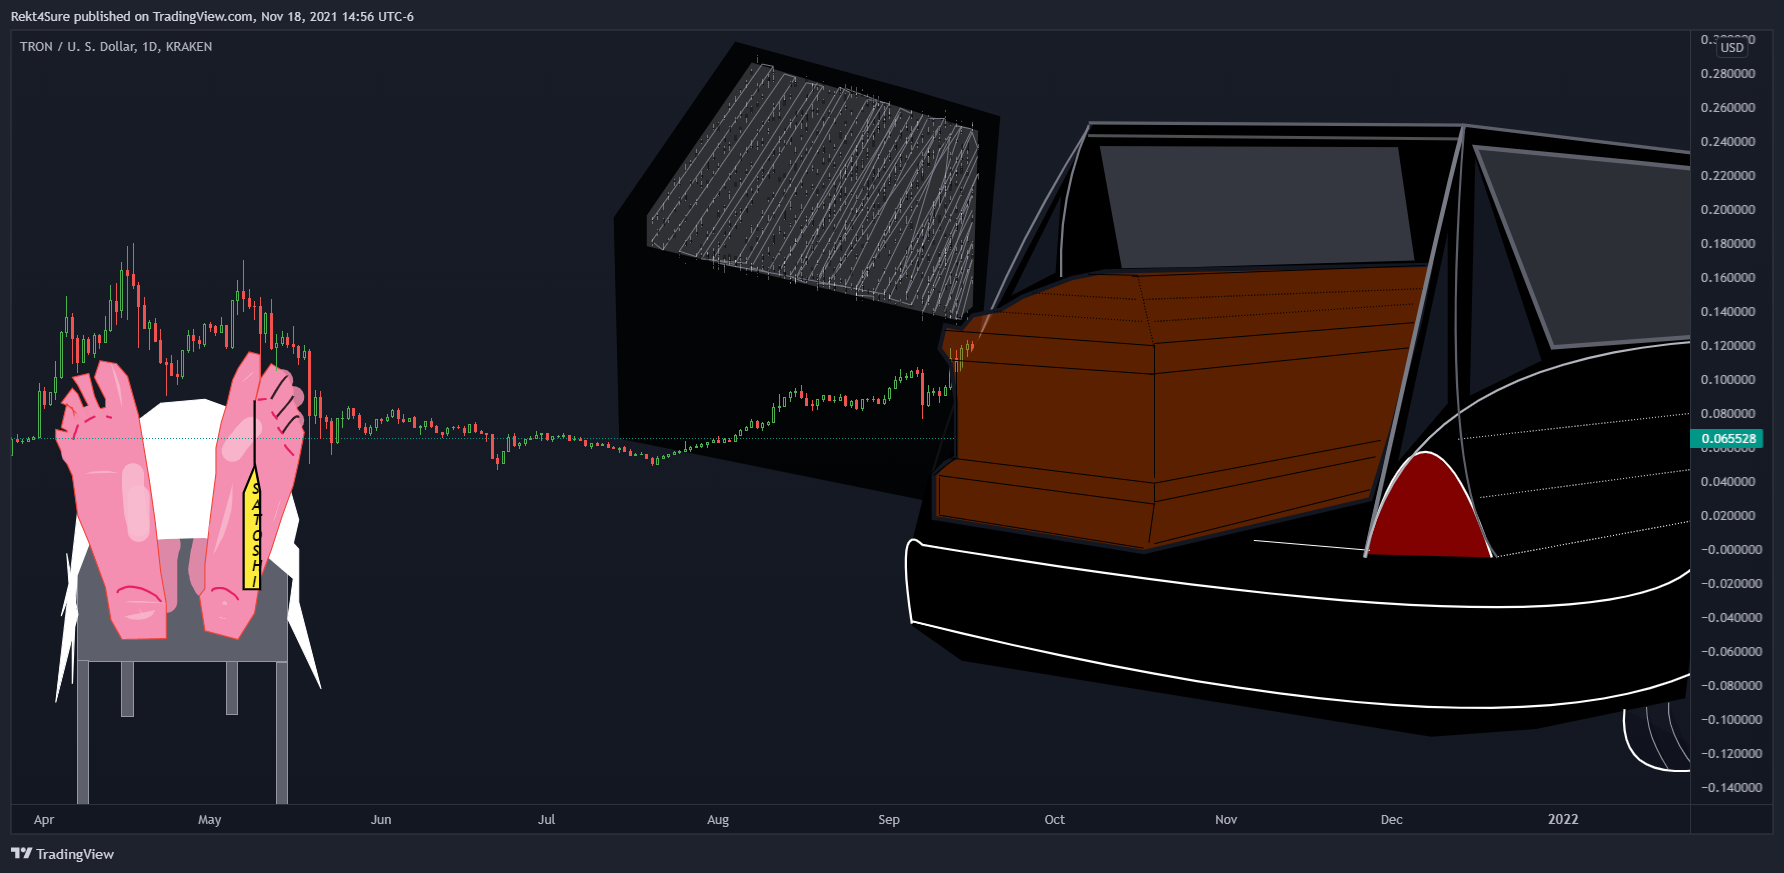Click the Apr label on time axis
1784x873 pixels.
[x=44, y=820]
